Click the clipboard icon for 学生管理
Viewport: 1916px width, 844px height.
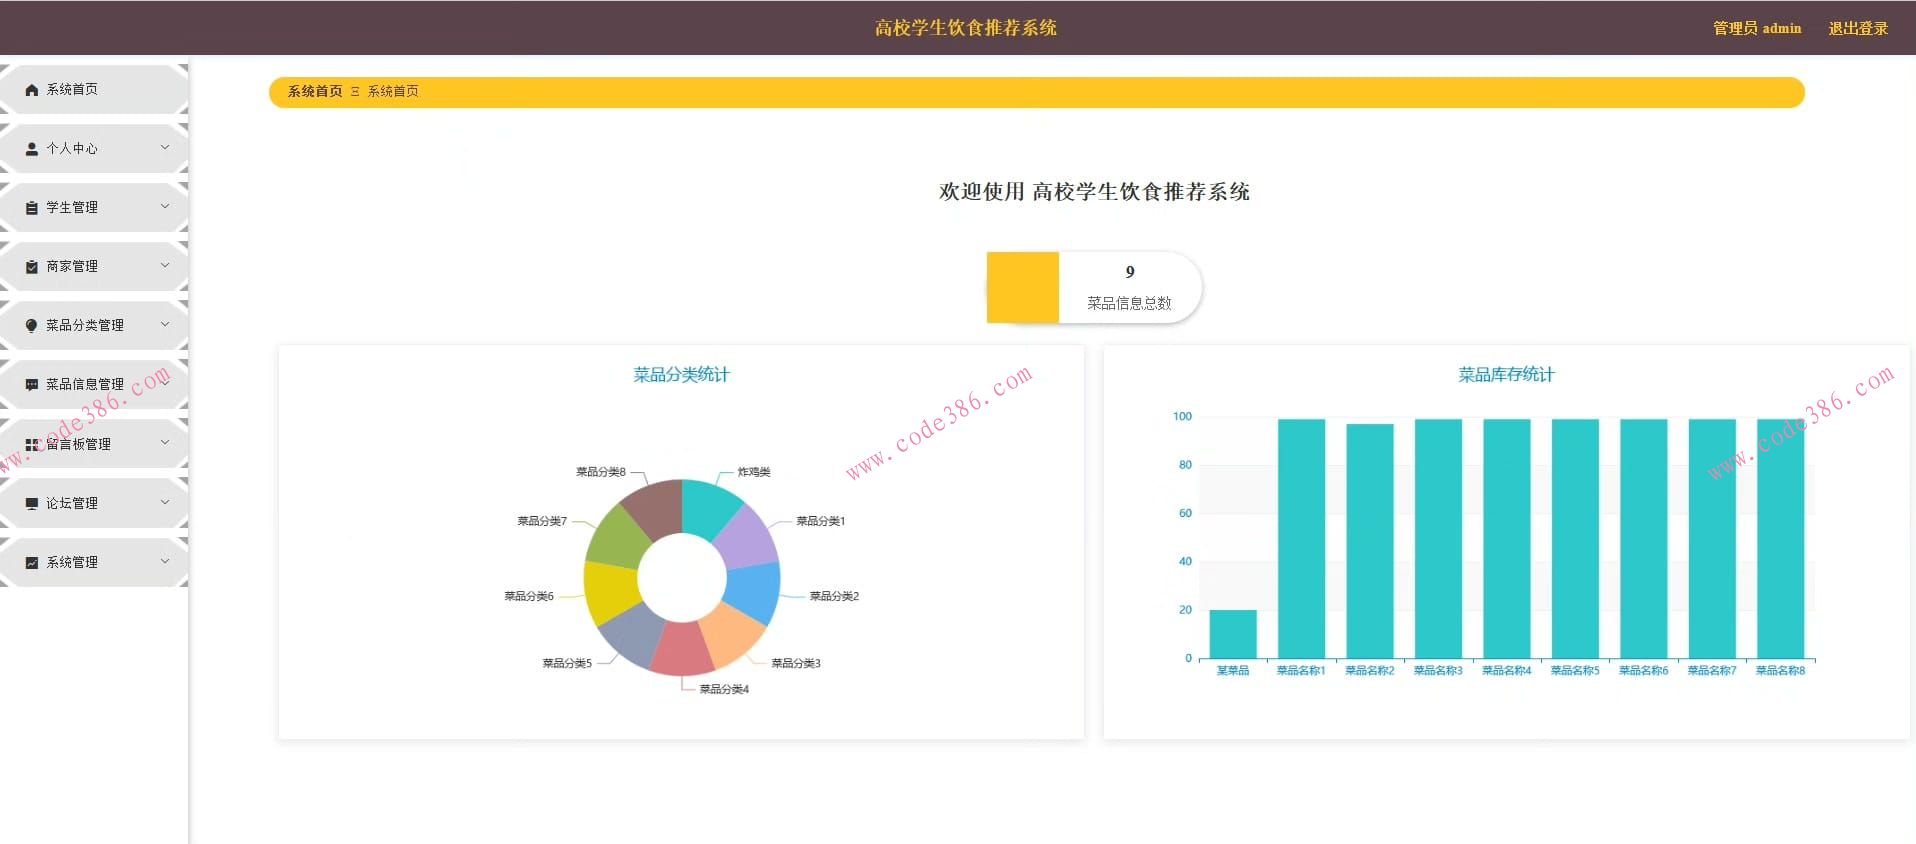[x=32, y=208]
